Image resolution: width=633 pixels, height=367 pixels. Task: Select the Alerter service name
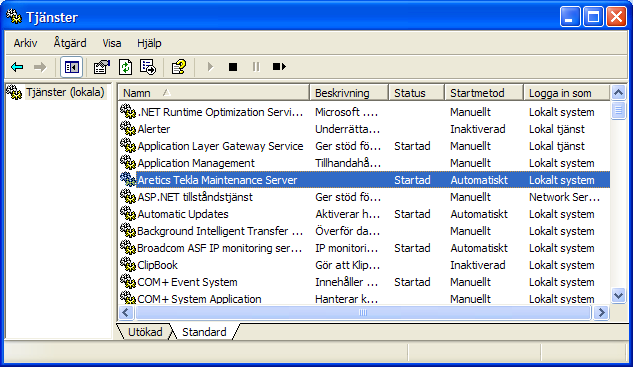point(154,129)
